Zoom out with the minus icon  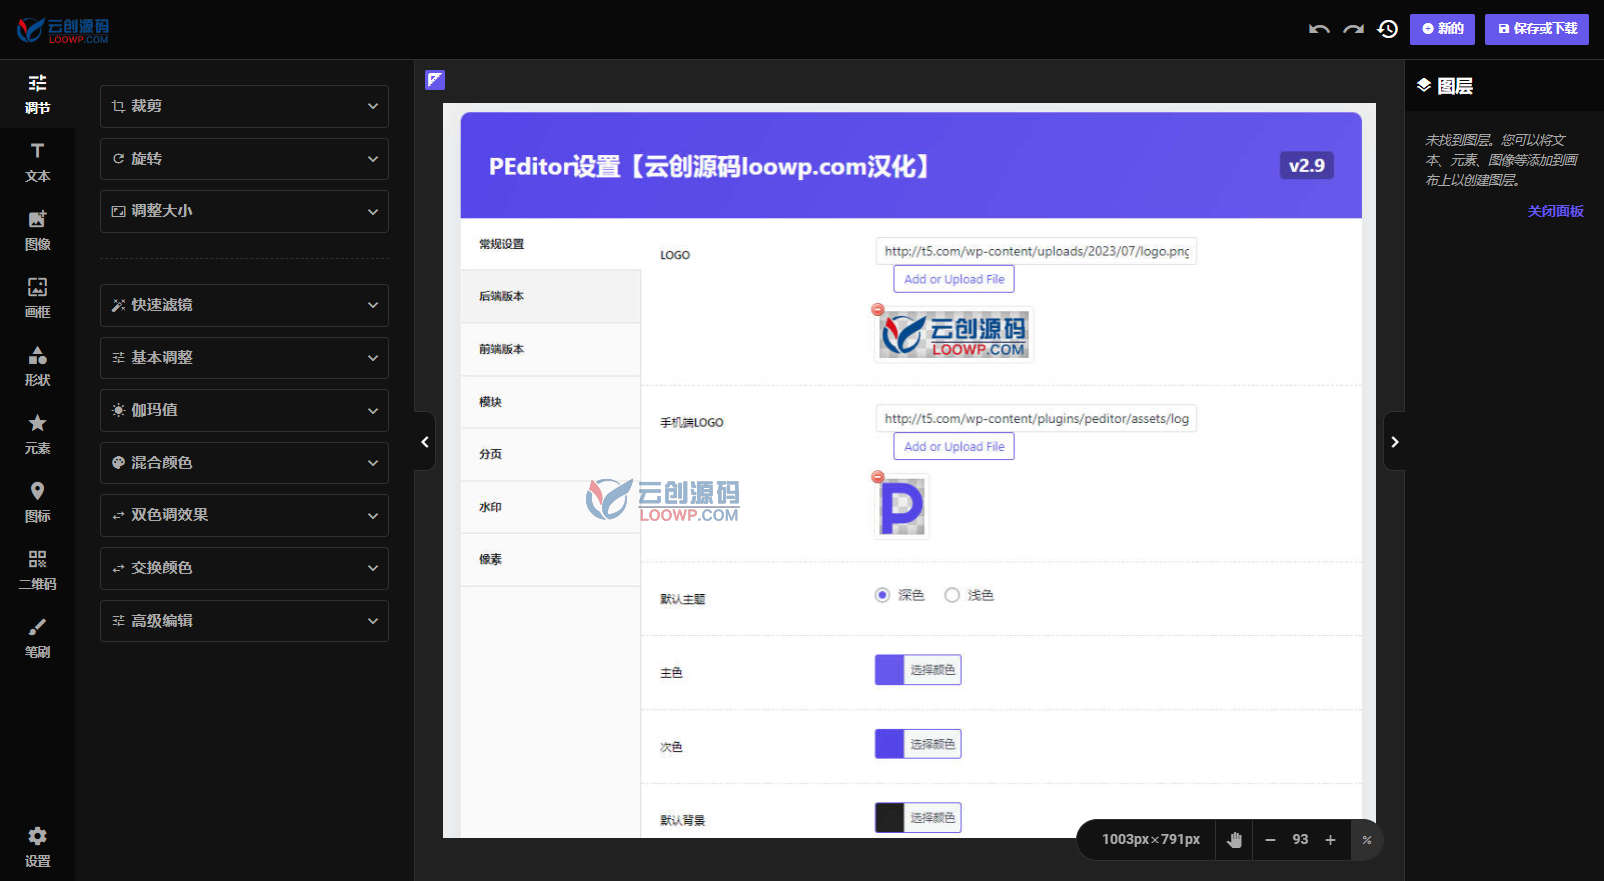[1270, 840]
